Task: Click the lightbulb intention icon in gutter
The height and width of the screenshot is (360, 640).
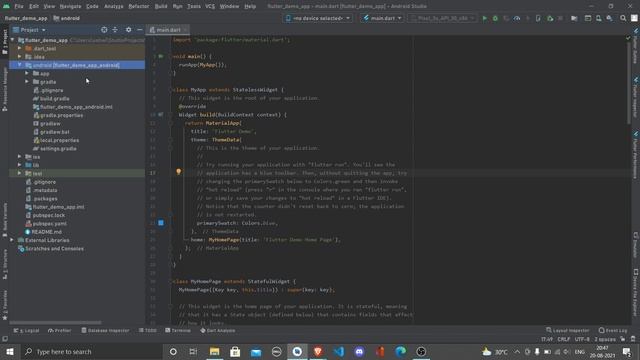Action: coord(178,172)
